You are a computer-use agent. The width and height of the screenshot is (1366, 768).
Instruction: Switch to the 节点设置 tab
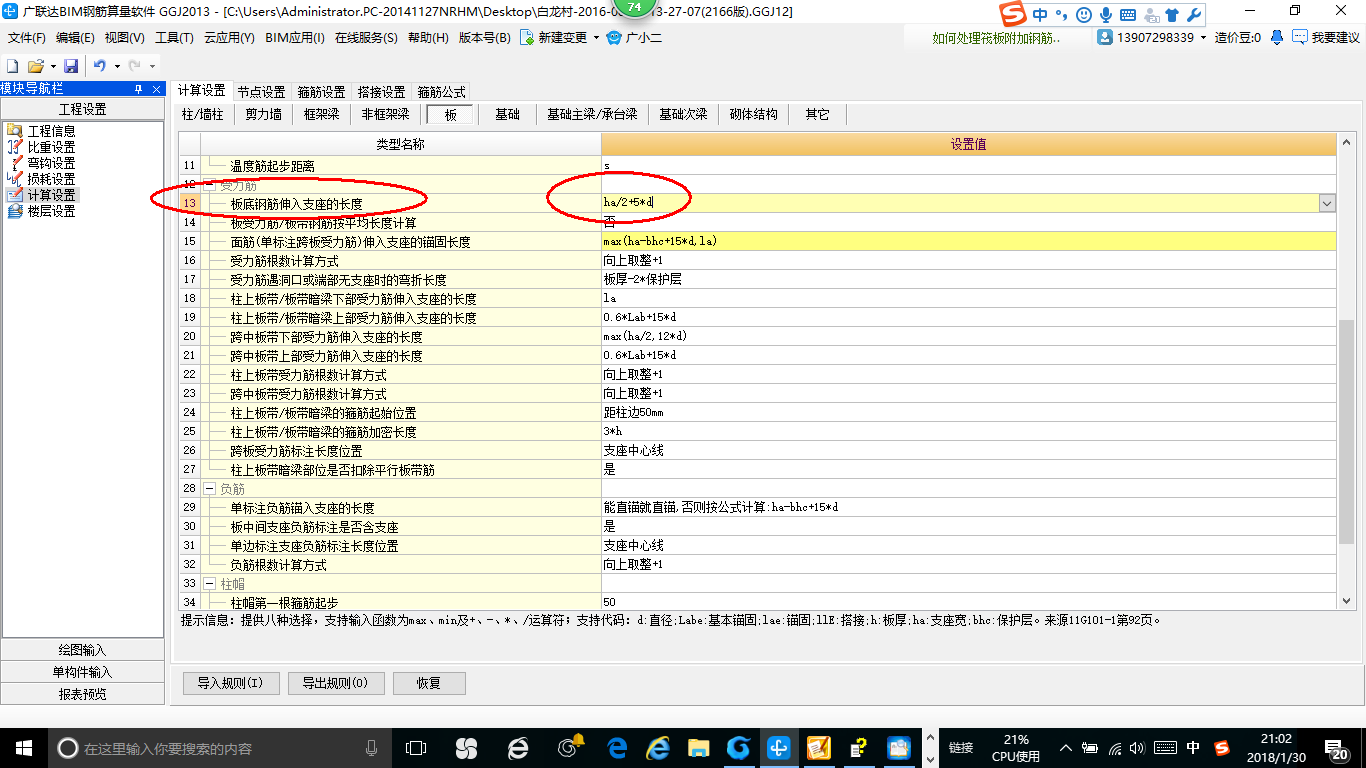click(261, 91)
